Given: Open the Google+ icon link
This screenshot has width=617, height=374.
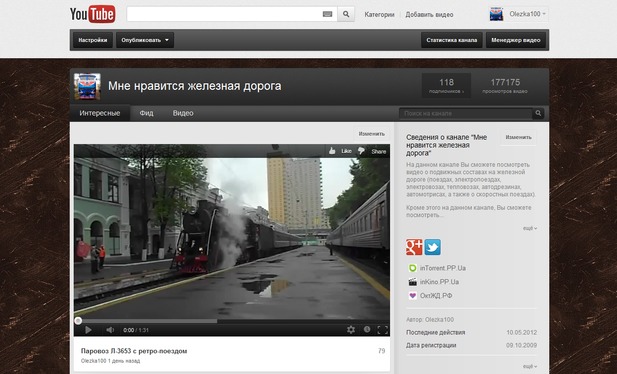Looking at the screenshot, I should coord(414,247).
